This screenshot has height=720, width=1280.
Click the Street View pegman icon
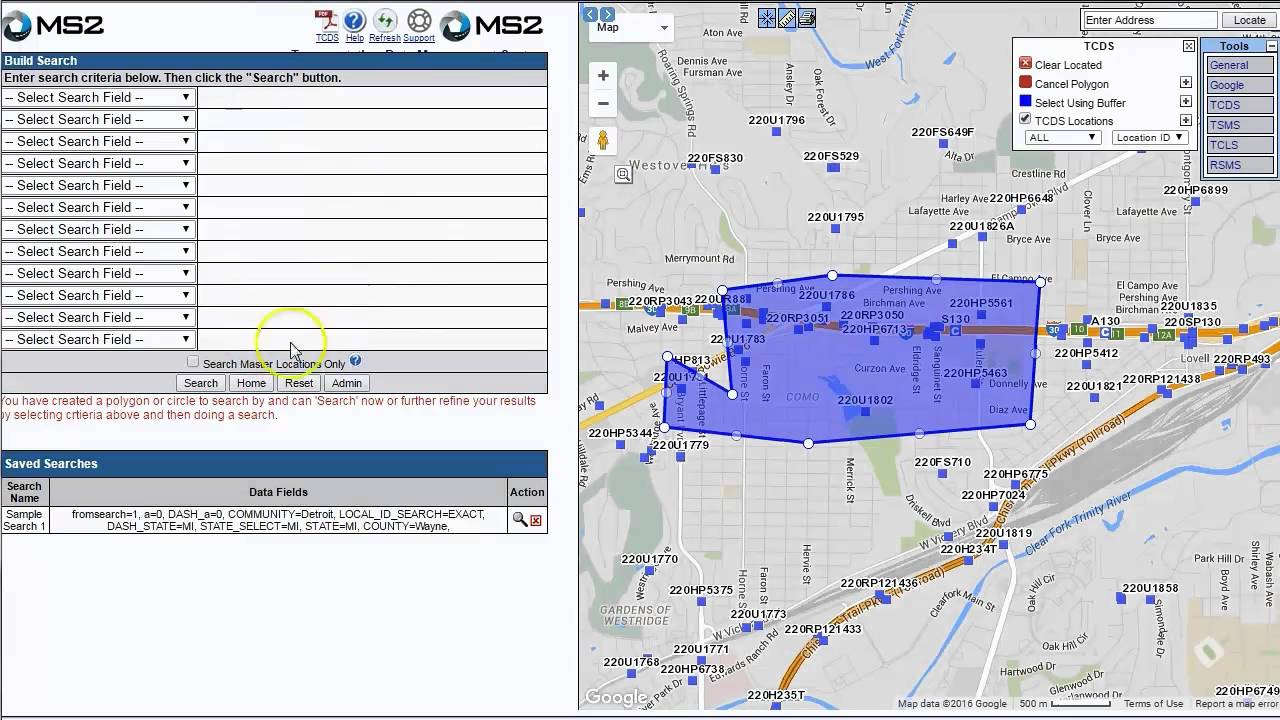pos(603,141)
